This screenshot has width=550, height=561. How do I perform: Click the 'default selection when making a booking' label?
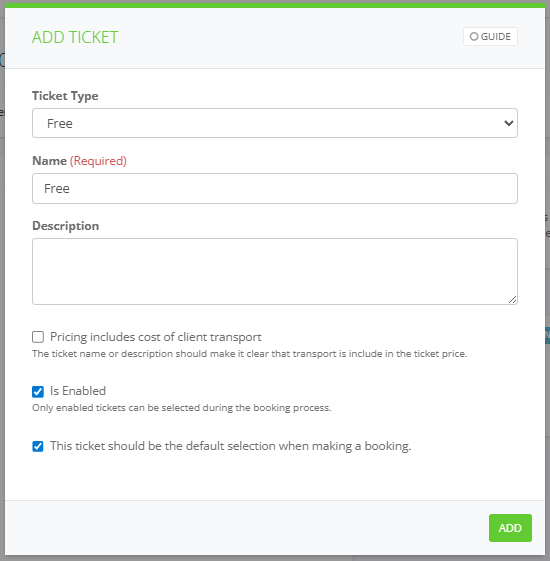(230, 446)
